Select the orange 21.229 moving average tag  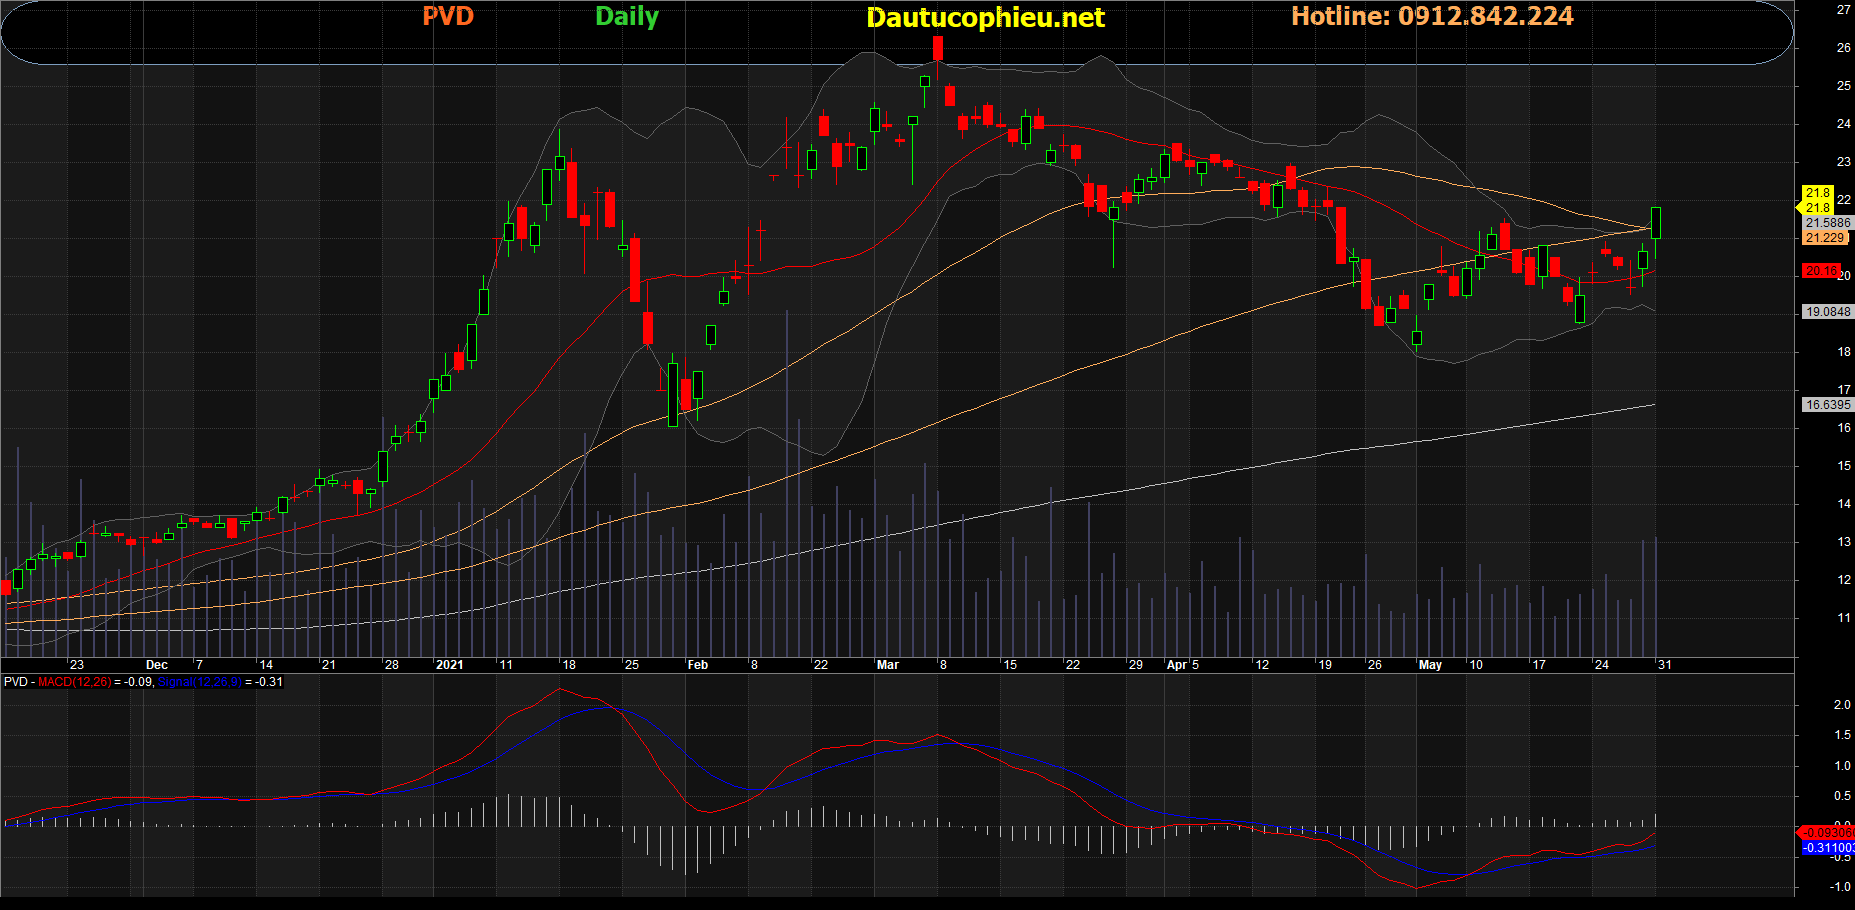click(x=1825, y=238)
